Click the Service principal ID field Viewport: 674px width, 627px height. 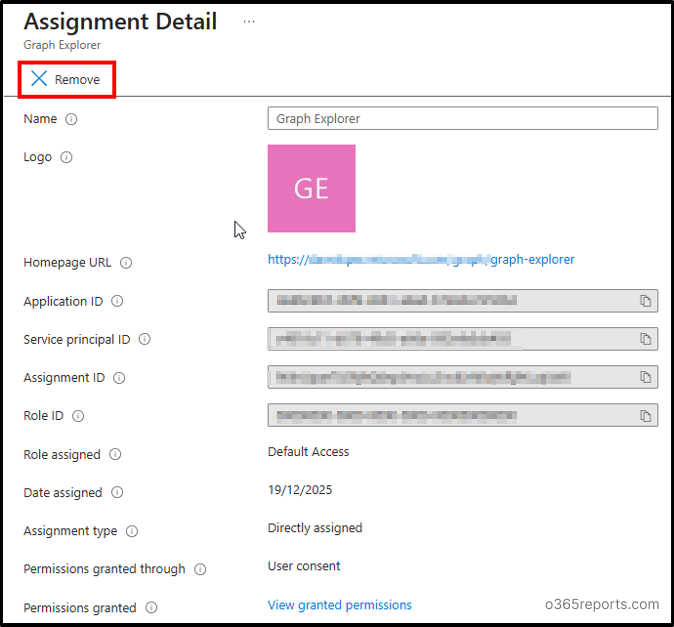click(463, 339)
